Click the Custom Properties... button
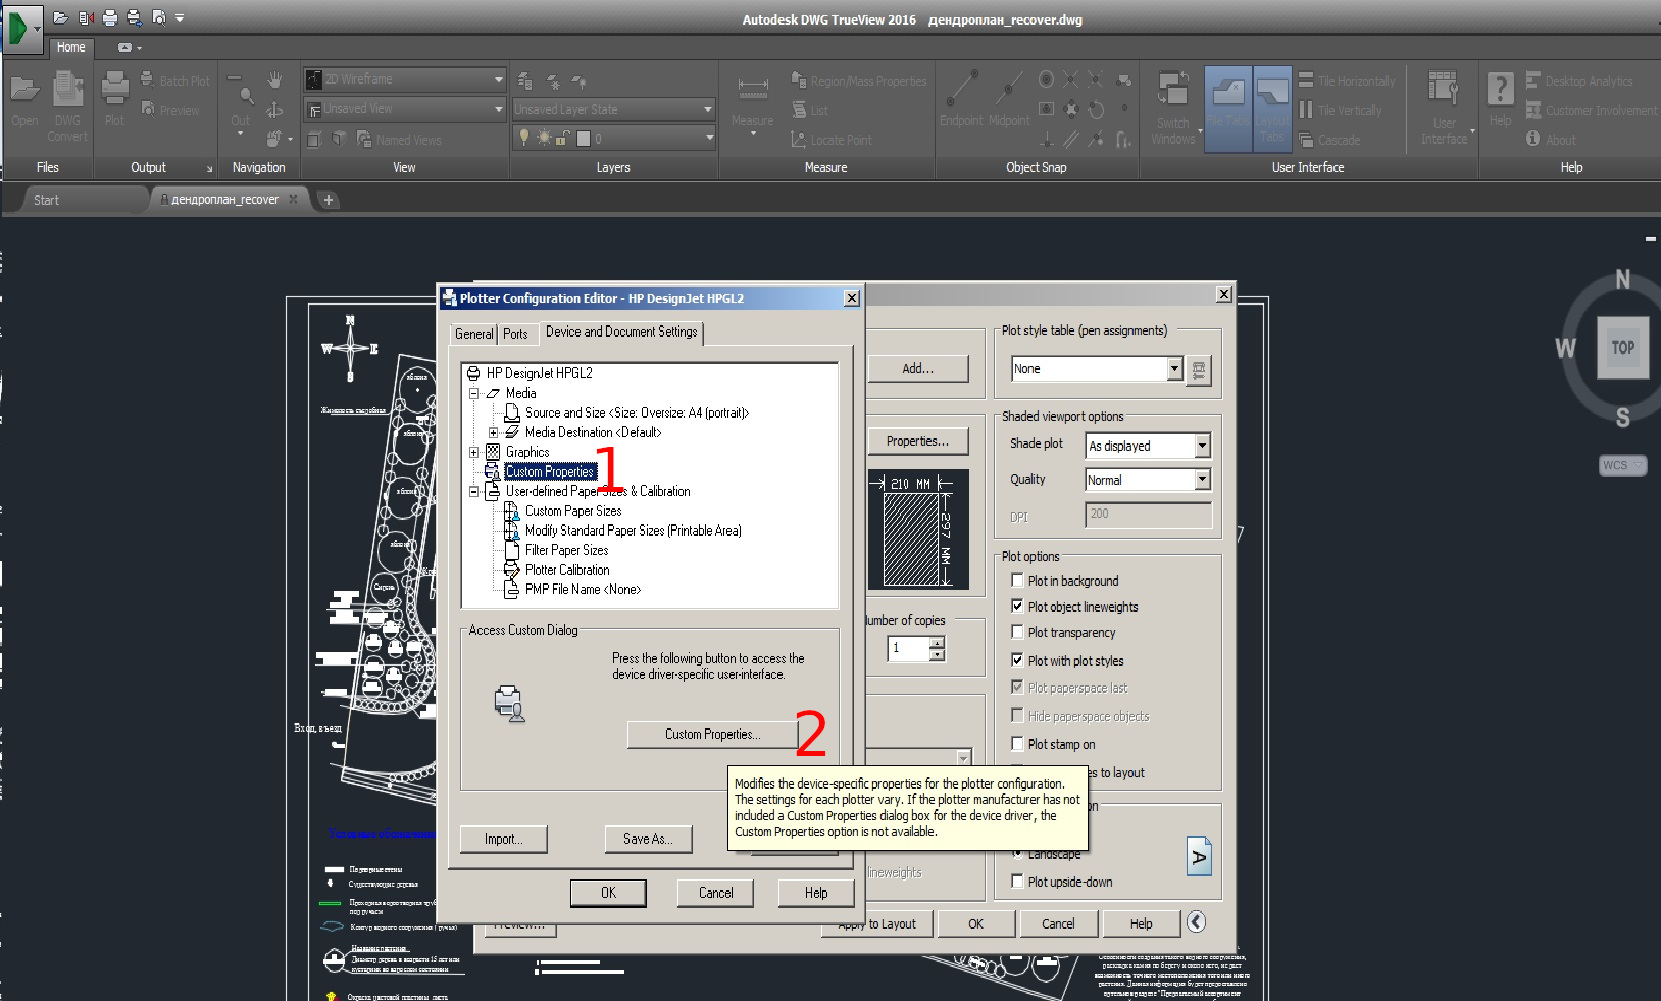Image resolution: width=1661 pixels, height=1001 pixels. coord(712,734)
